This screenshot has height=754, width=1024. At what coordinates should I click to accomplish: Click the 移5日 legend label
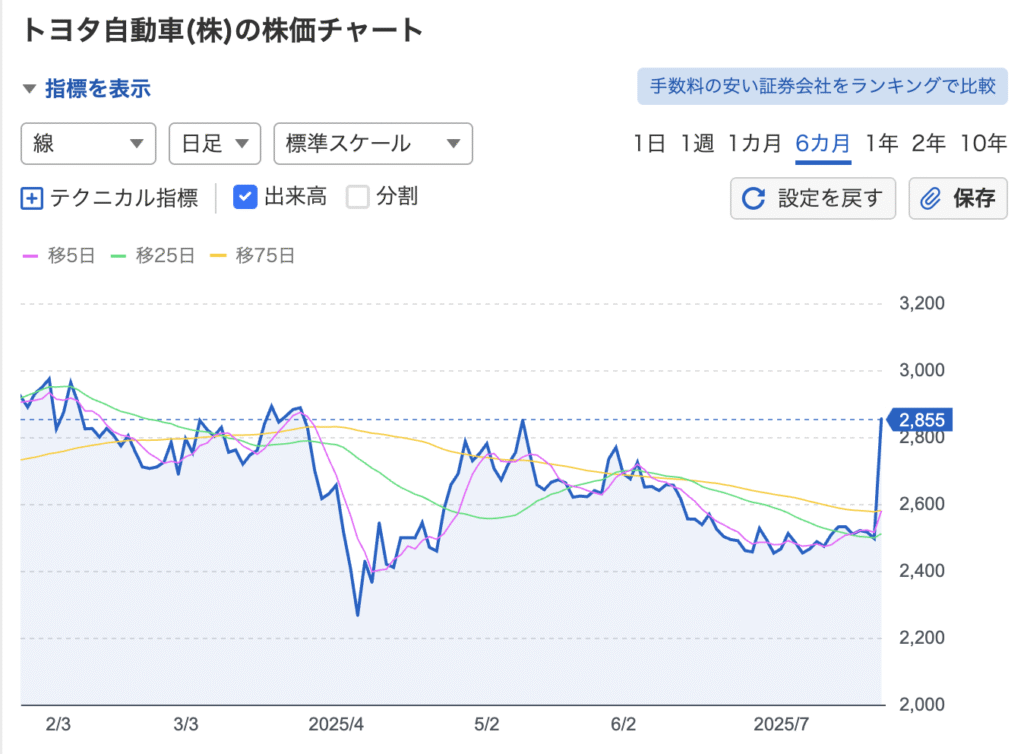(71, 256)
